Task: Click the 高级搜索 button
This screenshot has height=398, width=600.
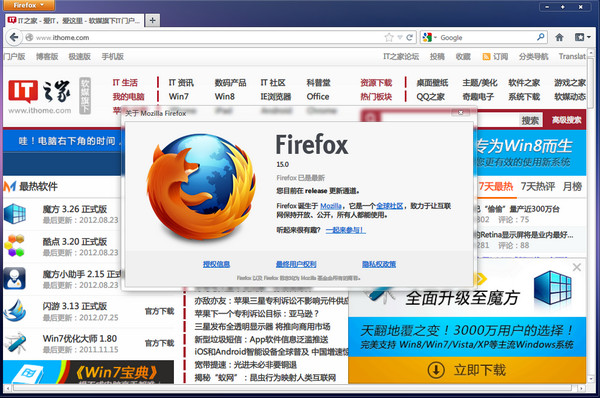Action: 566,120
